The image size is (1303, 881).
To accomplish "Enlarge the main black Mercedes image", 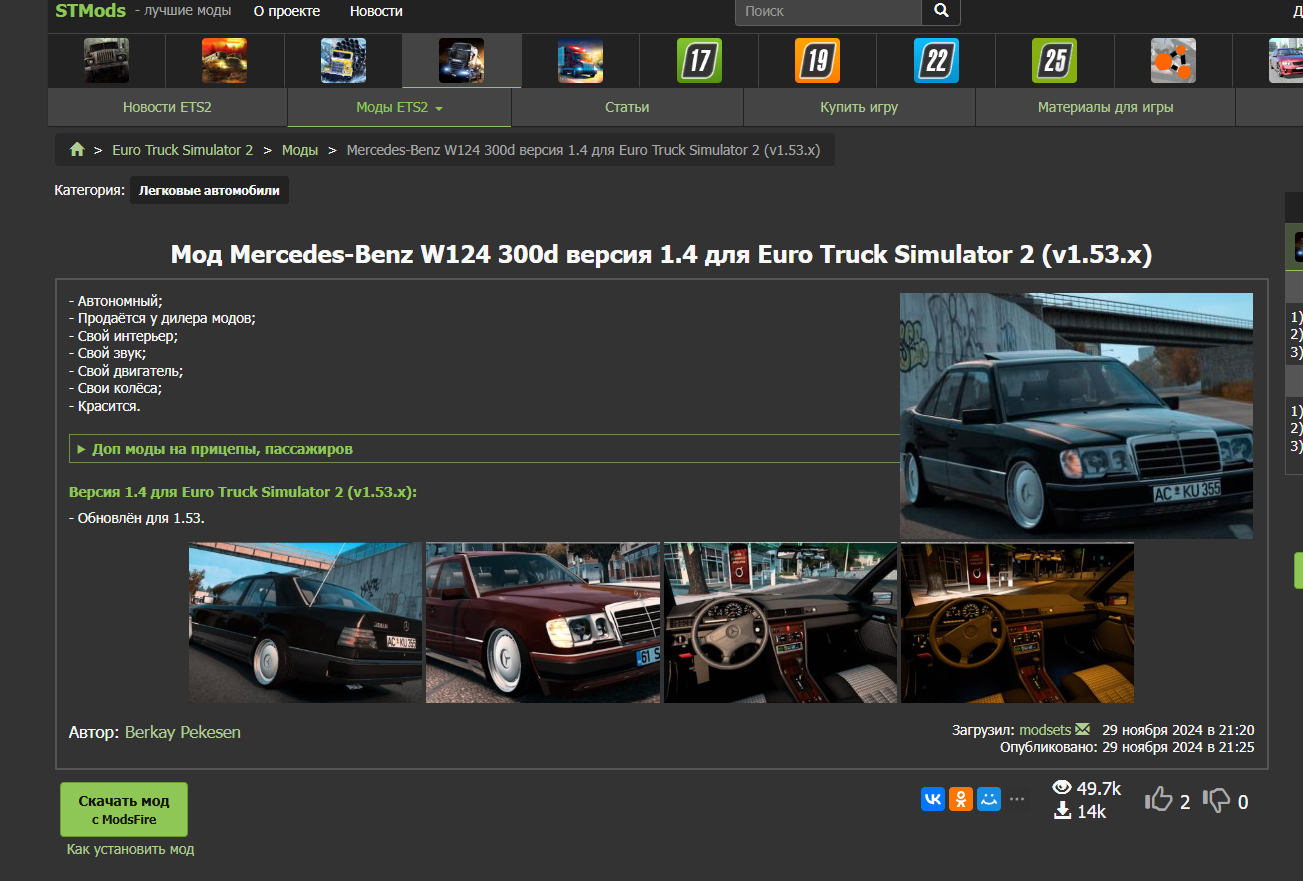I will coord(1076,416).
